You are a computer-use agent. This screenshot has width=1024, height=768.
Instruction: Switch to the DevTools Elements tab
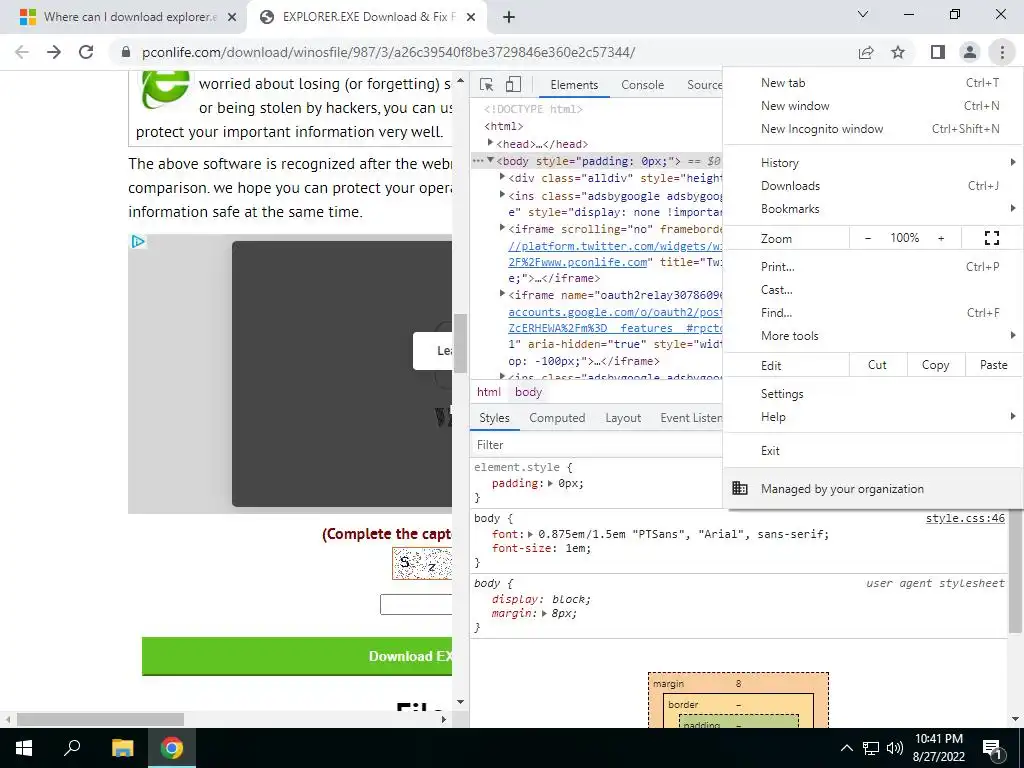(x=574, y=85)
